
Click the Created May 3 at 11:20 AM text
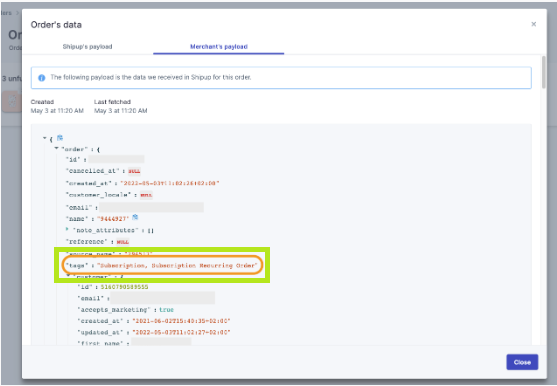click(57, 110)
